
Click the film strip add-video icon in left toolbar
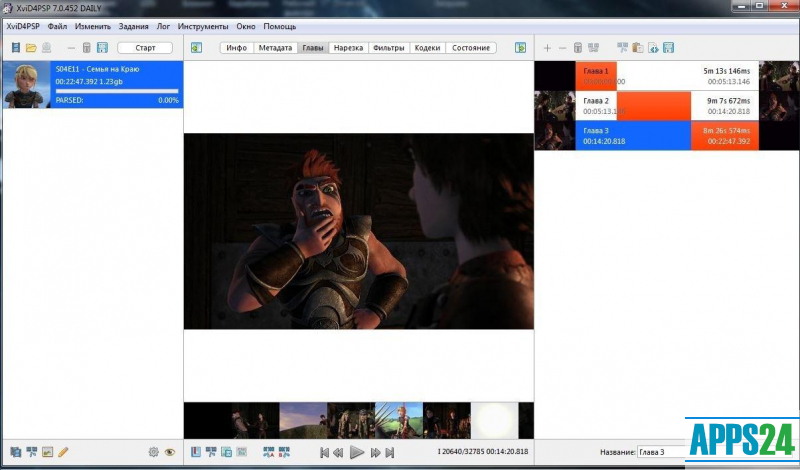pyautogui.click(x=16, y=47)
